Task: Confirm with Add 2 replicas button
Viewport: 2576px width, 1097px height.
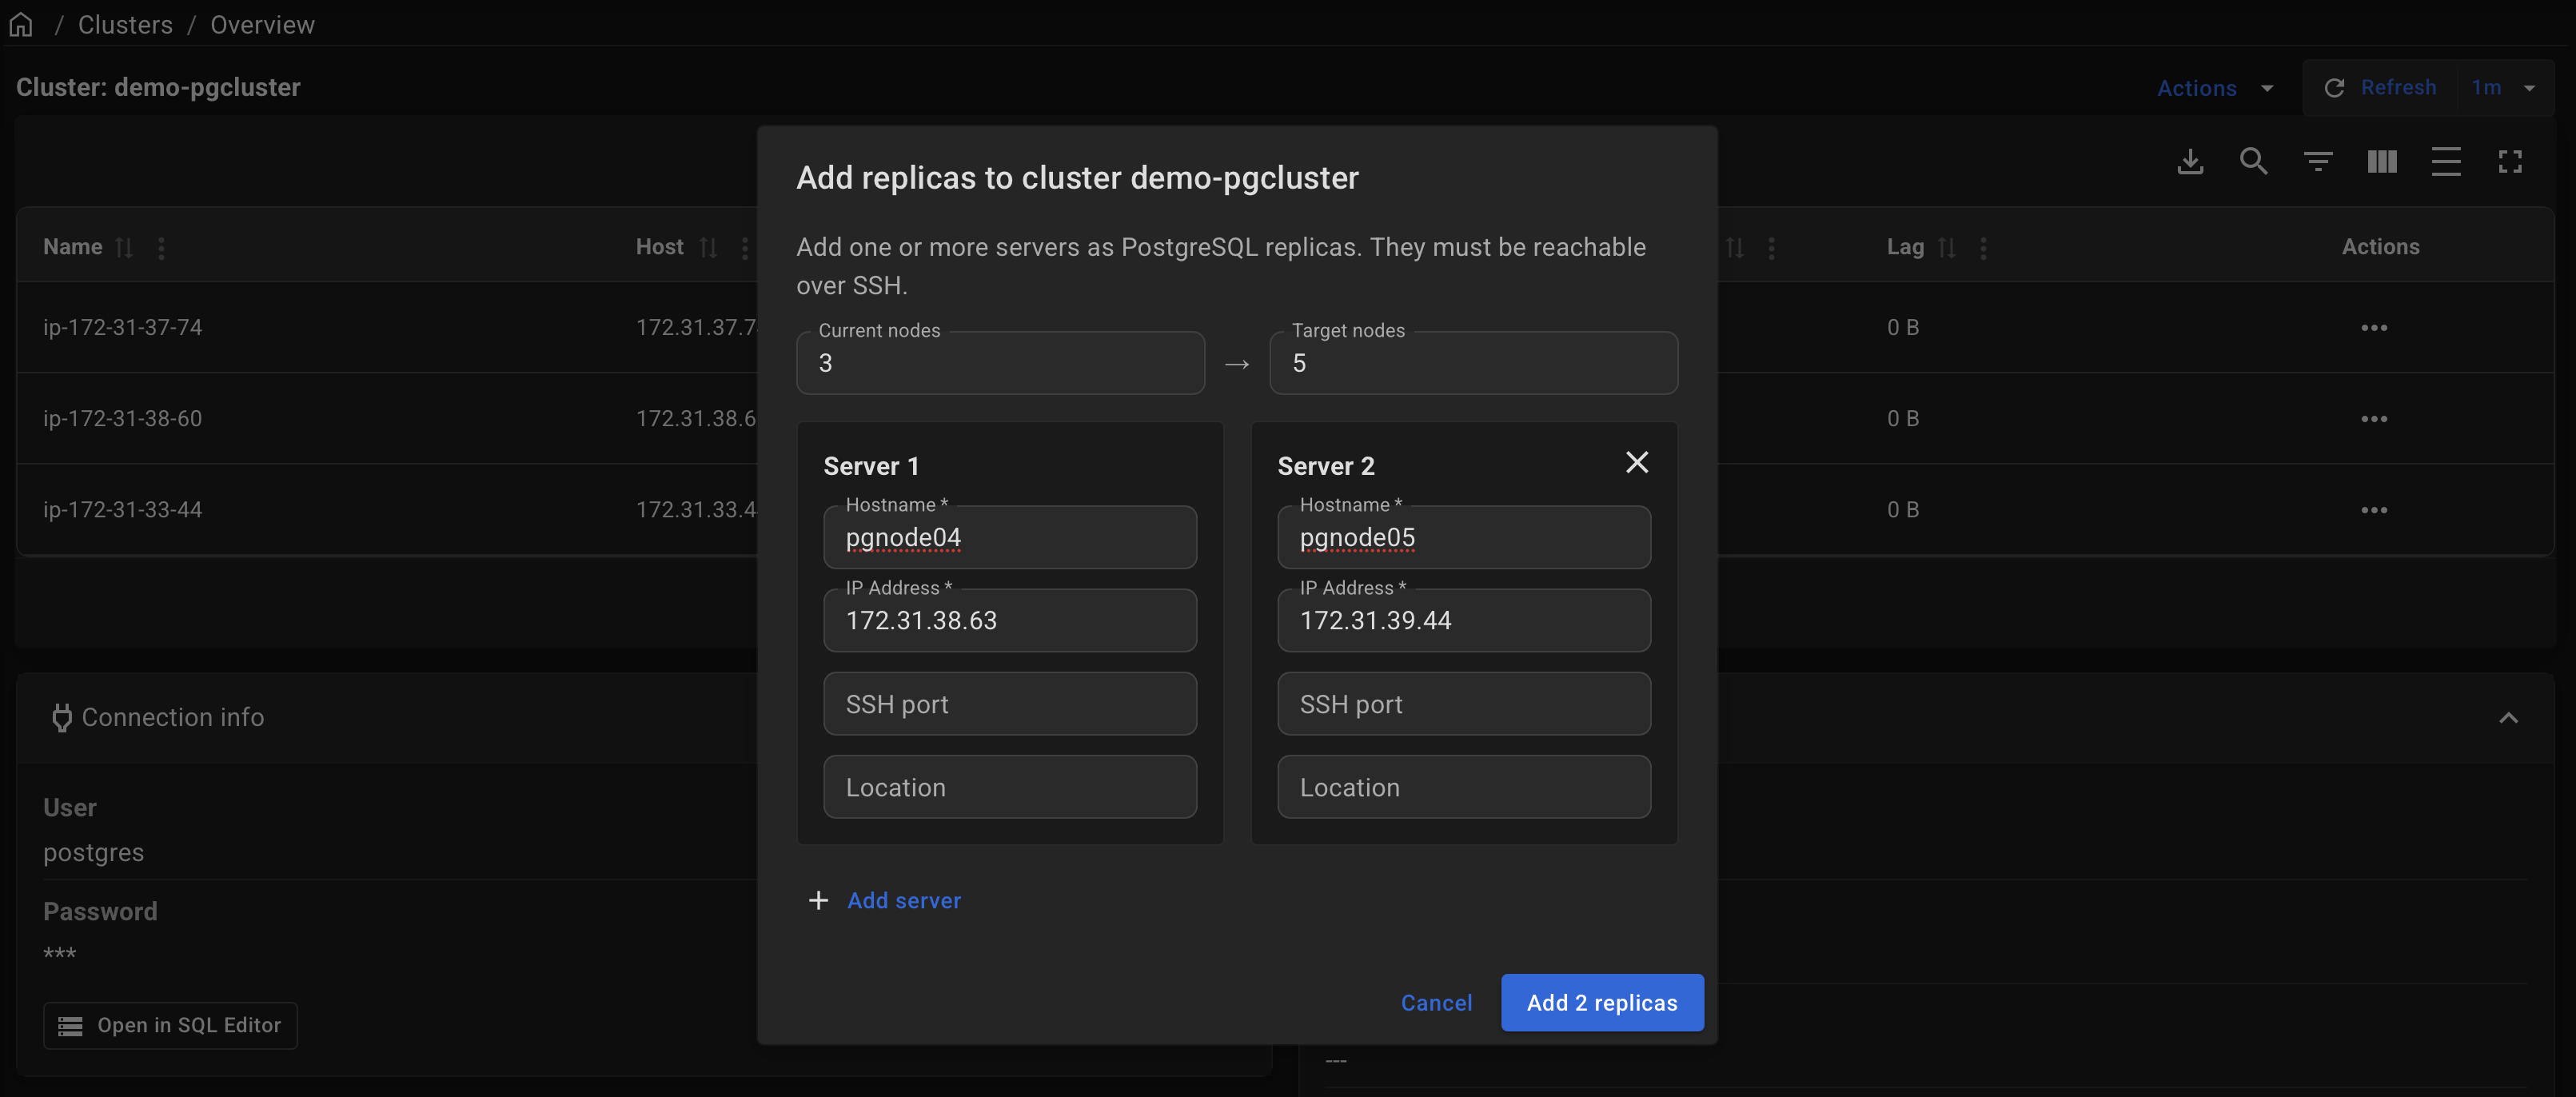Action: (x=1602, y=1002)
